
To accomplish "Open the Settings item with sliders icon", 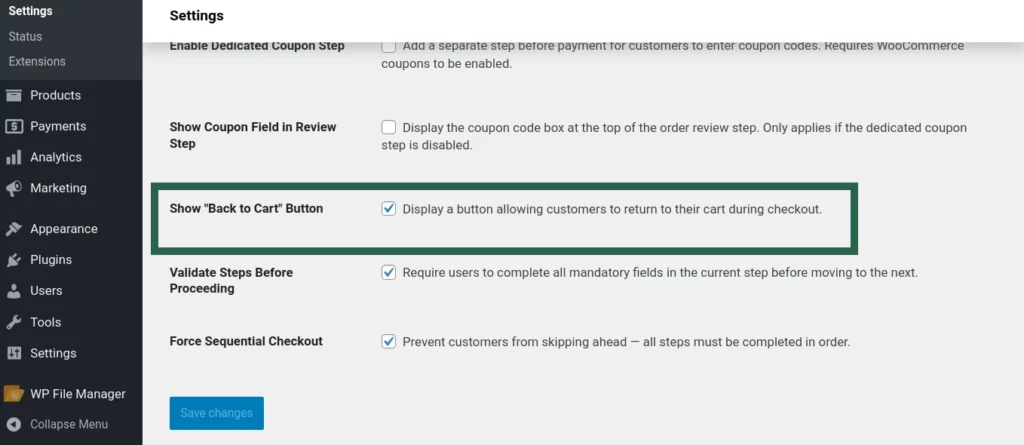I will 52,353.
